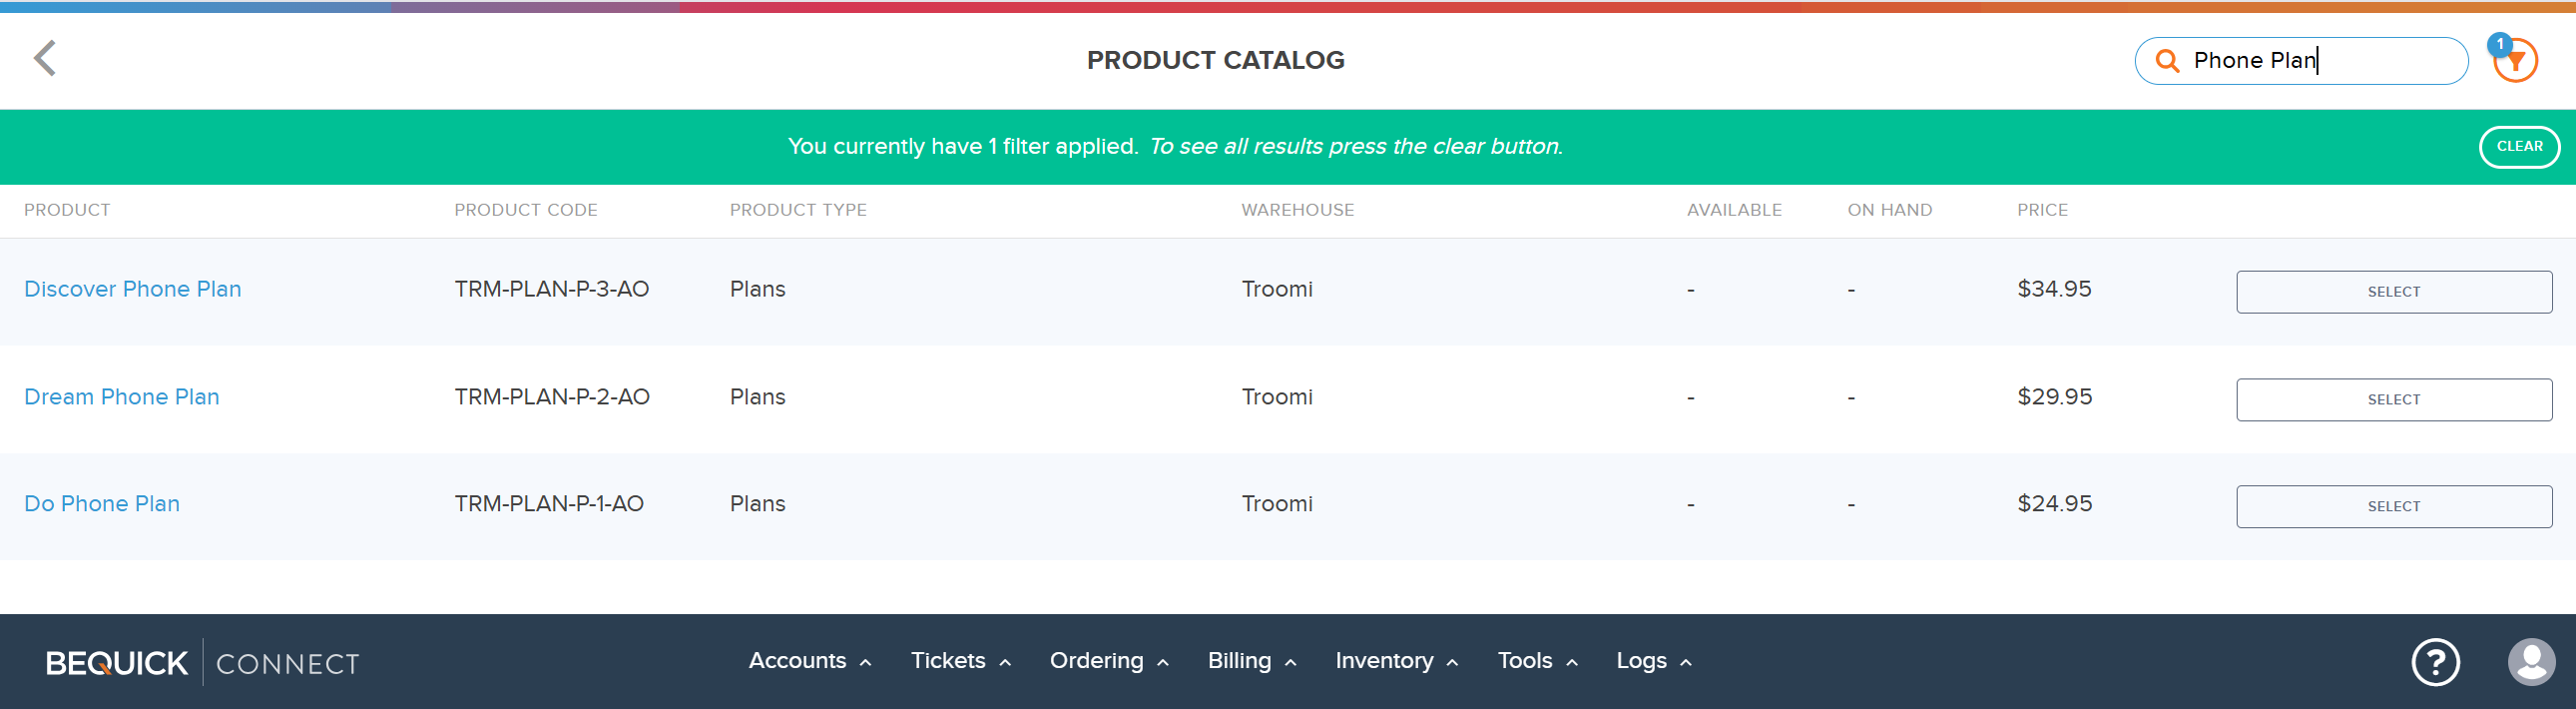Open the Dream Phone Plan link

tap(122, 397)
